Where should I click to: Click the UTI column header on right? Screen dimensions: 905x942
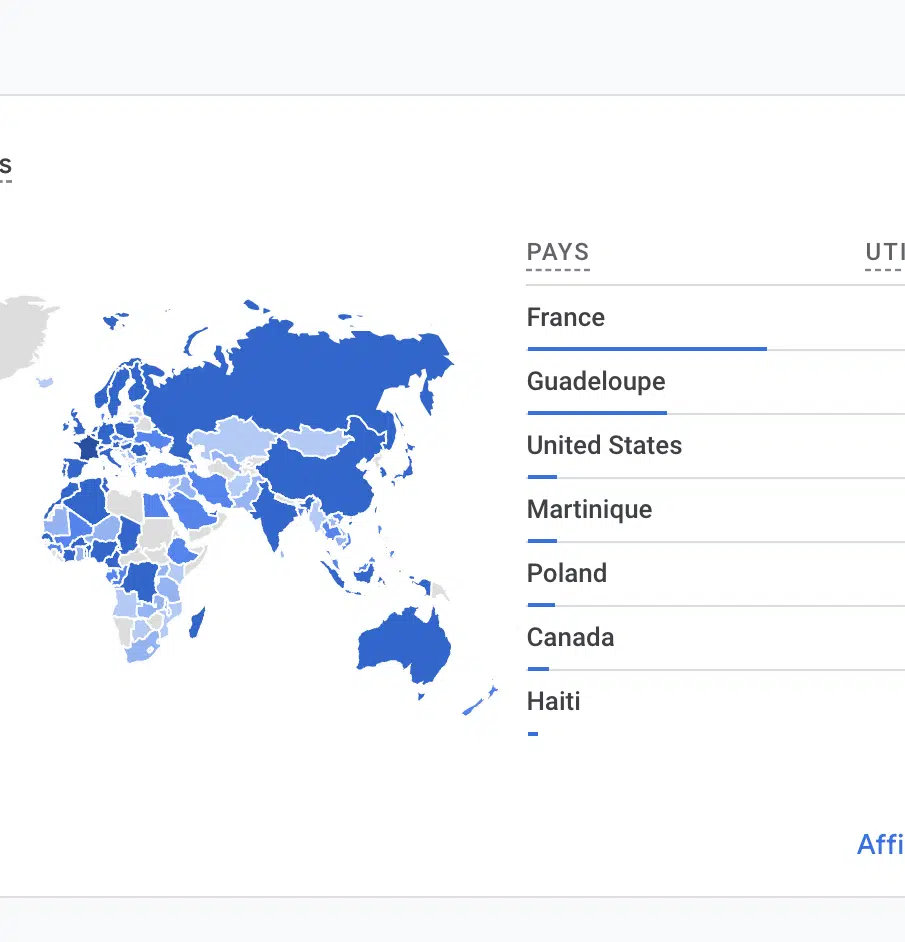(x=885, y=253)
